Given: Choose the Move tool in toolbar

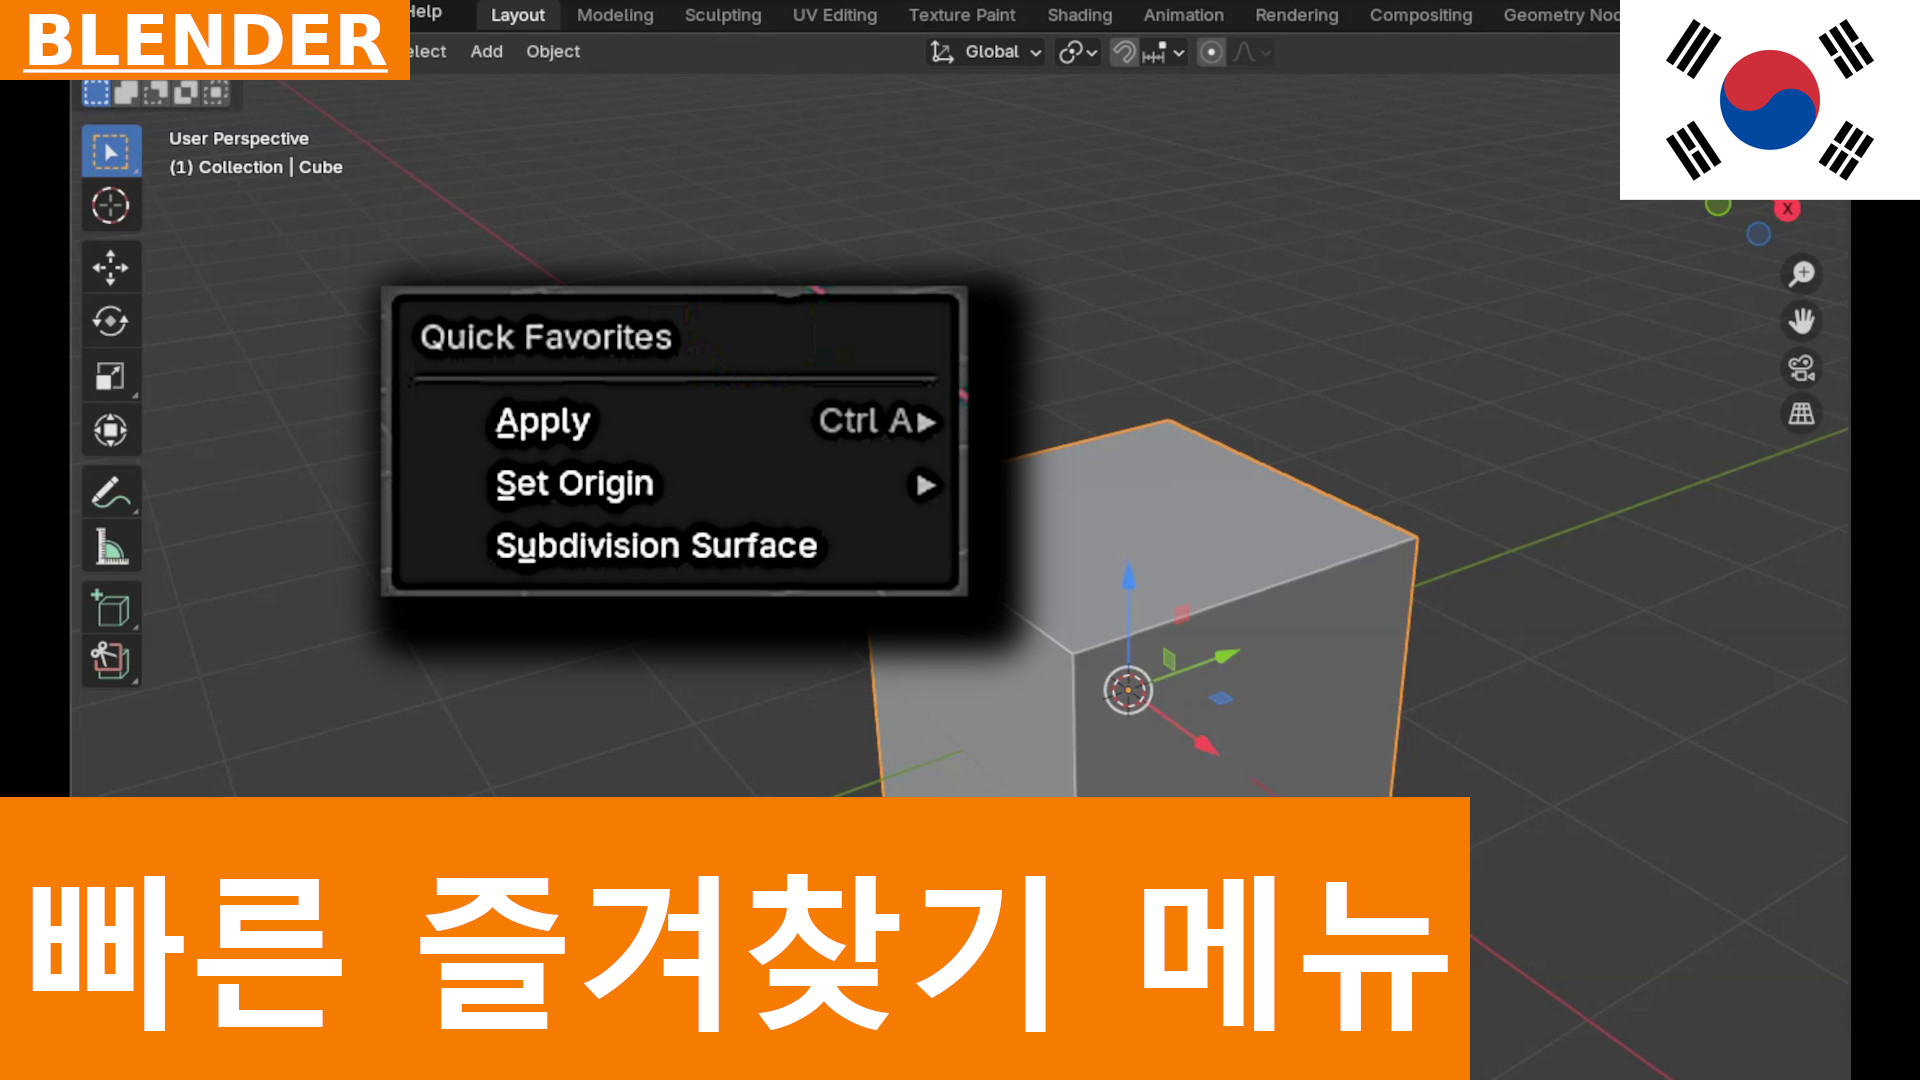Looking at the screenshot, I should tap(111, 267).
